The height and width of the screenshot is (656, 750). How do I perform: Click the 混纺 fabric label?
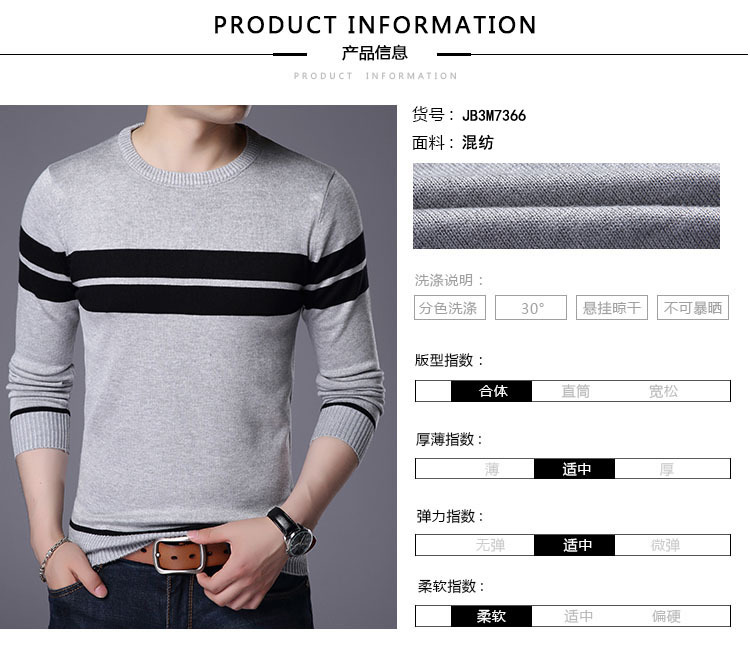[x=477, y=143]
